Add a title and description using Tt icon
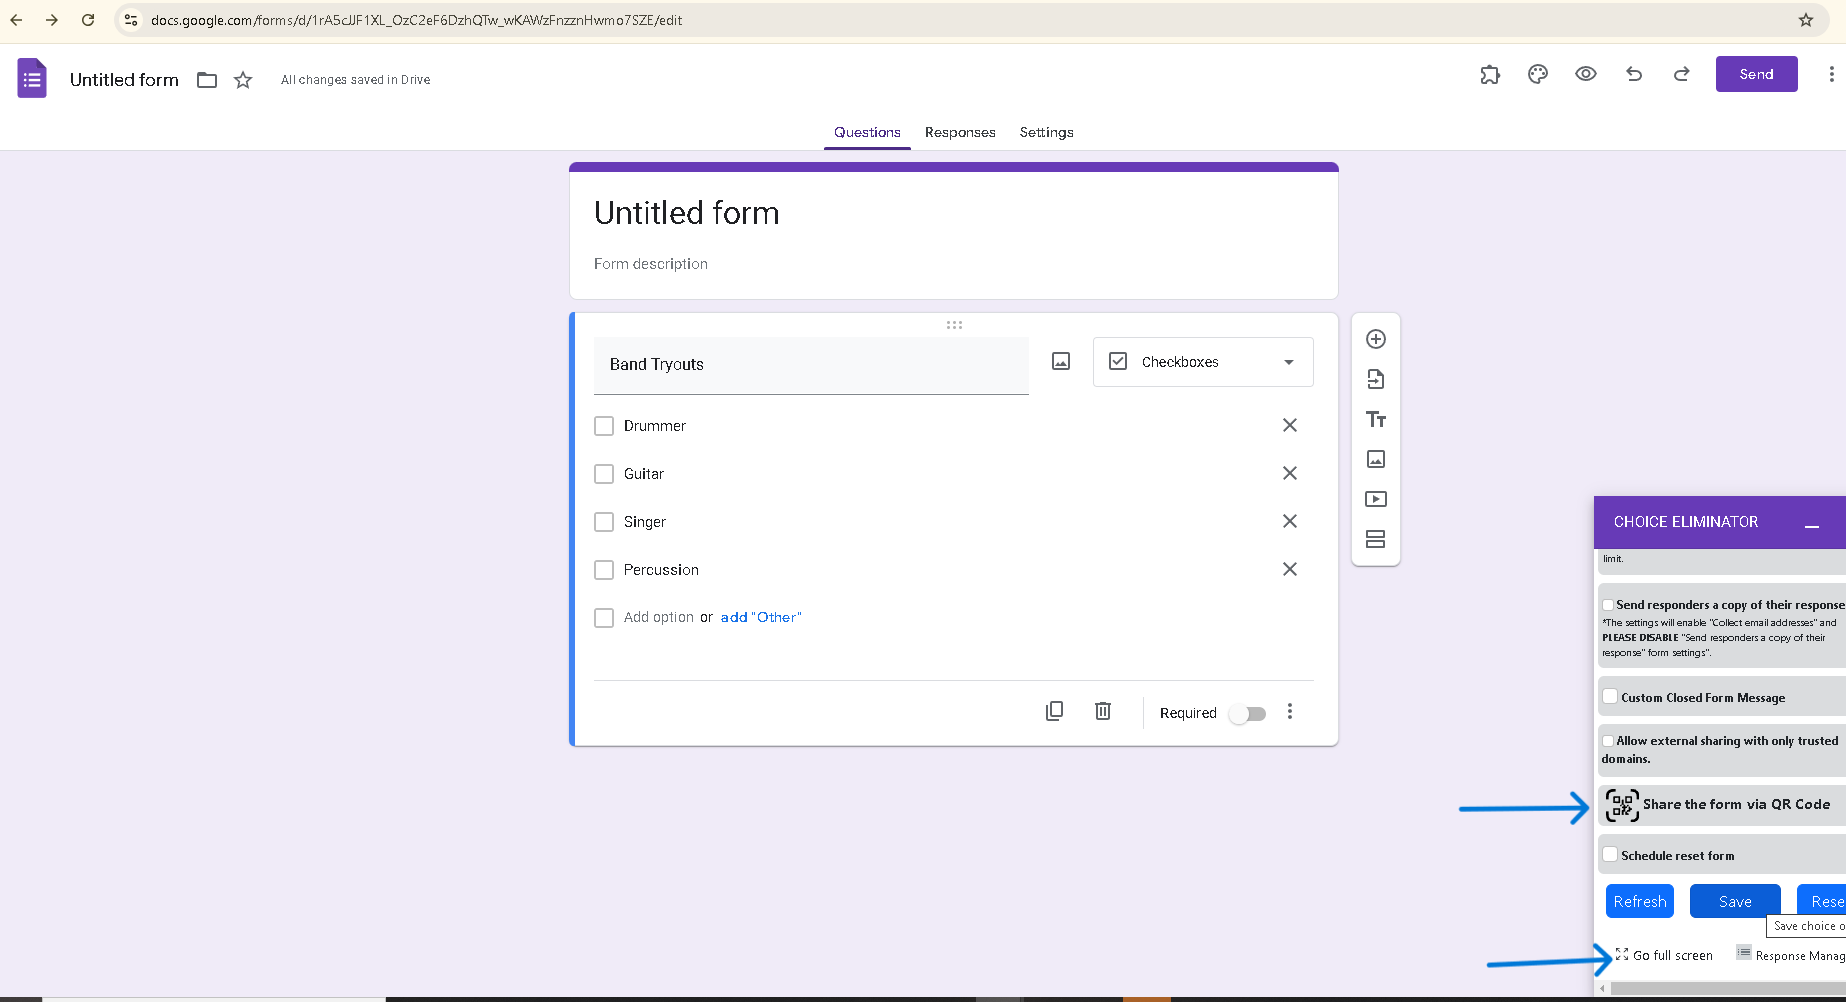 (1376, 419)
